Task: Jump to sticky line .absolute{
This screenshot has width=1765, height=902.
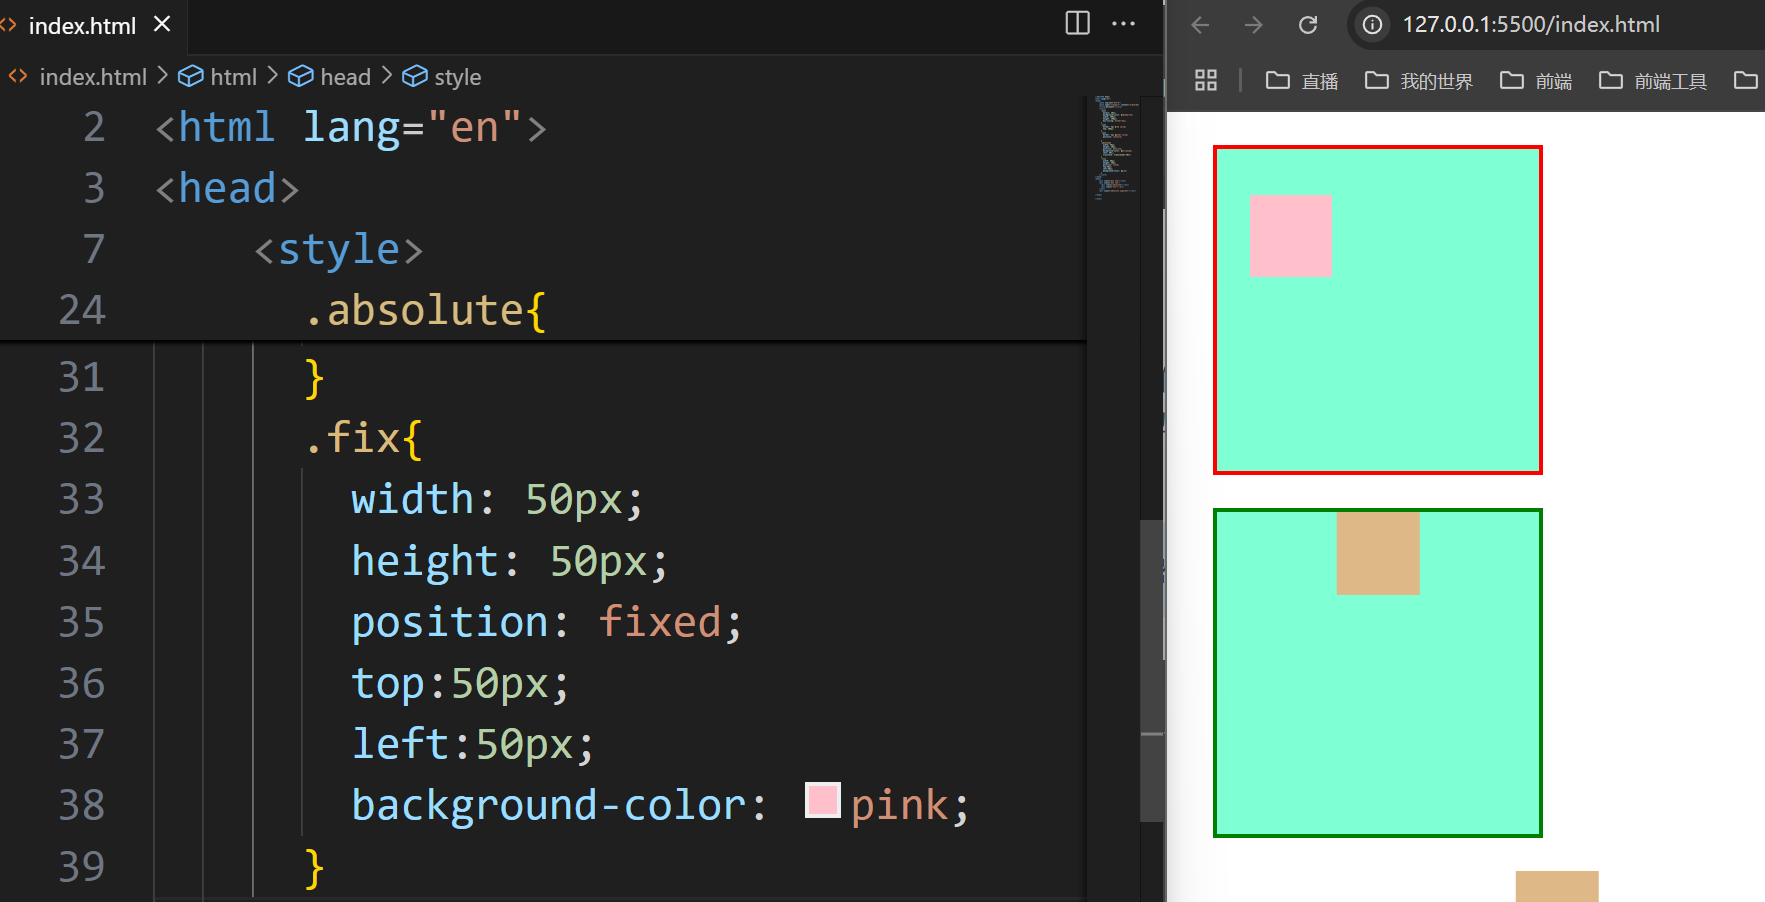Action: coord(425,311)
